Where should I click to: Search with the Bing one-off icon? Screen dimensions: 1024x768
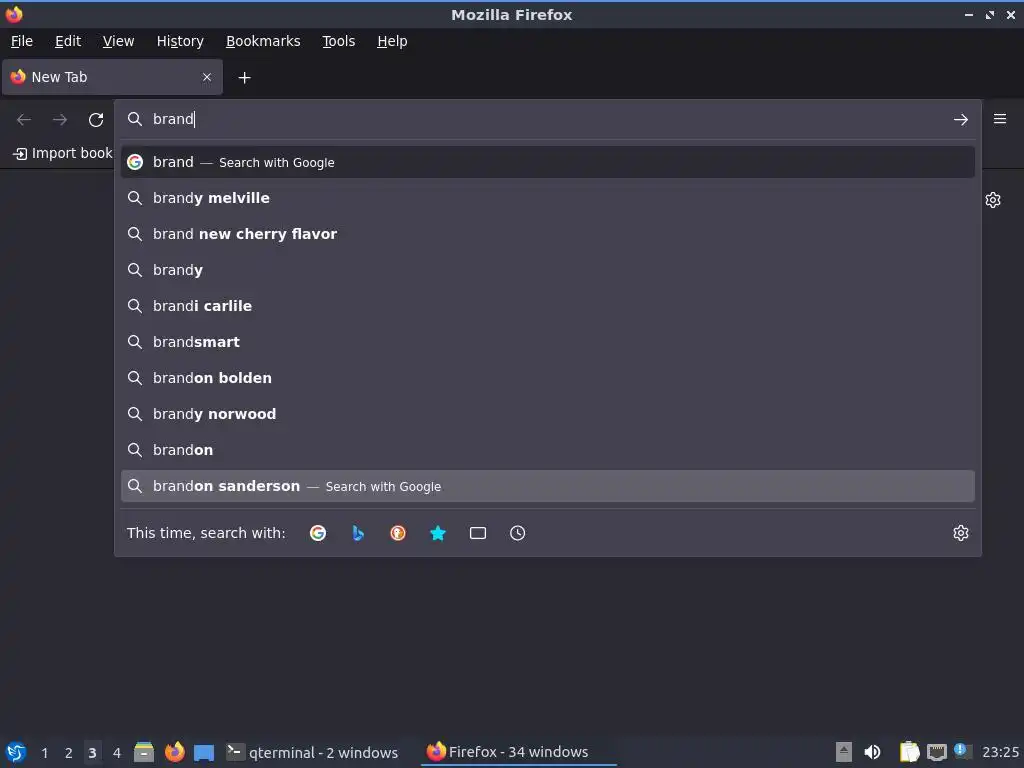[358, 533]
